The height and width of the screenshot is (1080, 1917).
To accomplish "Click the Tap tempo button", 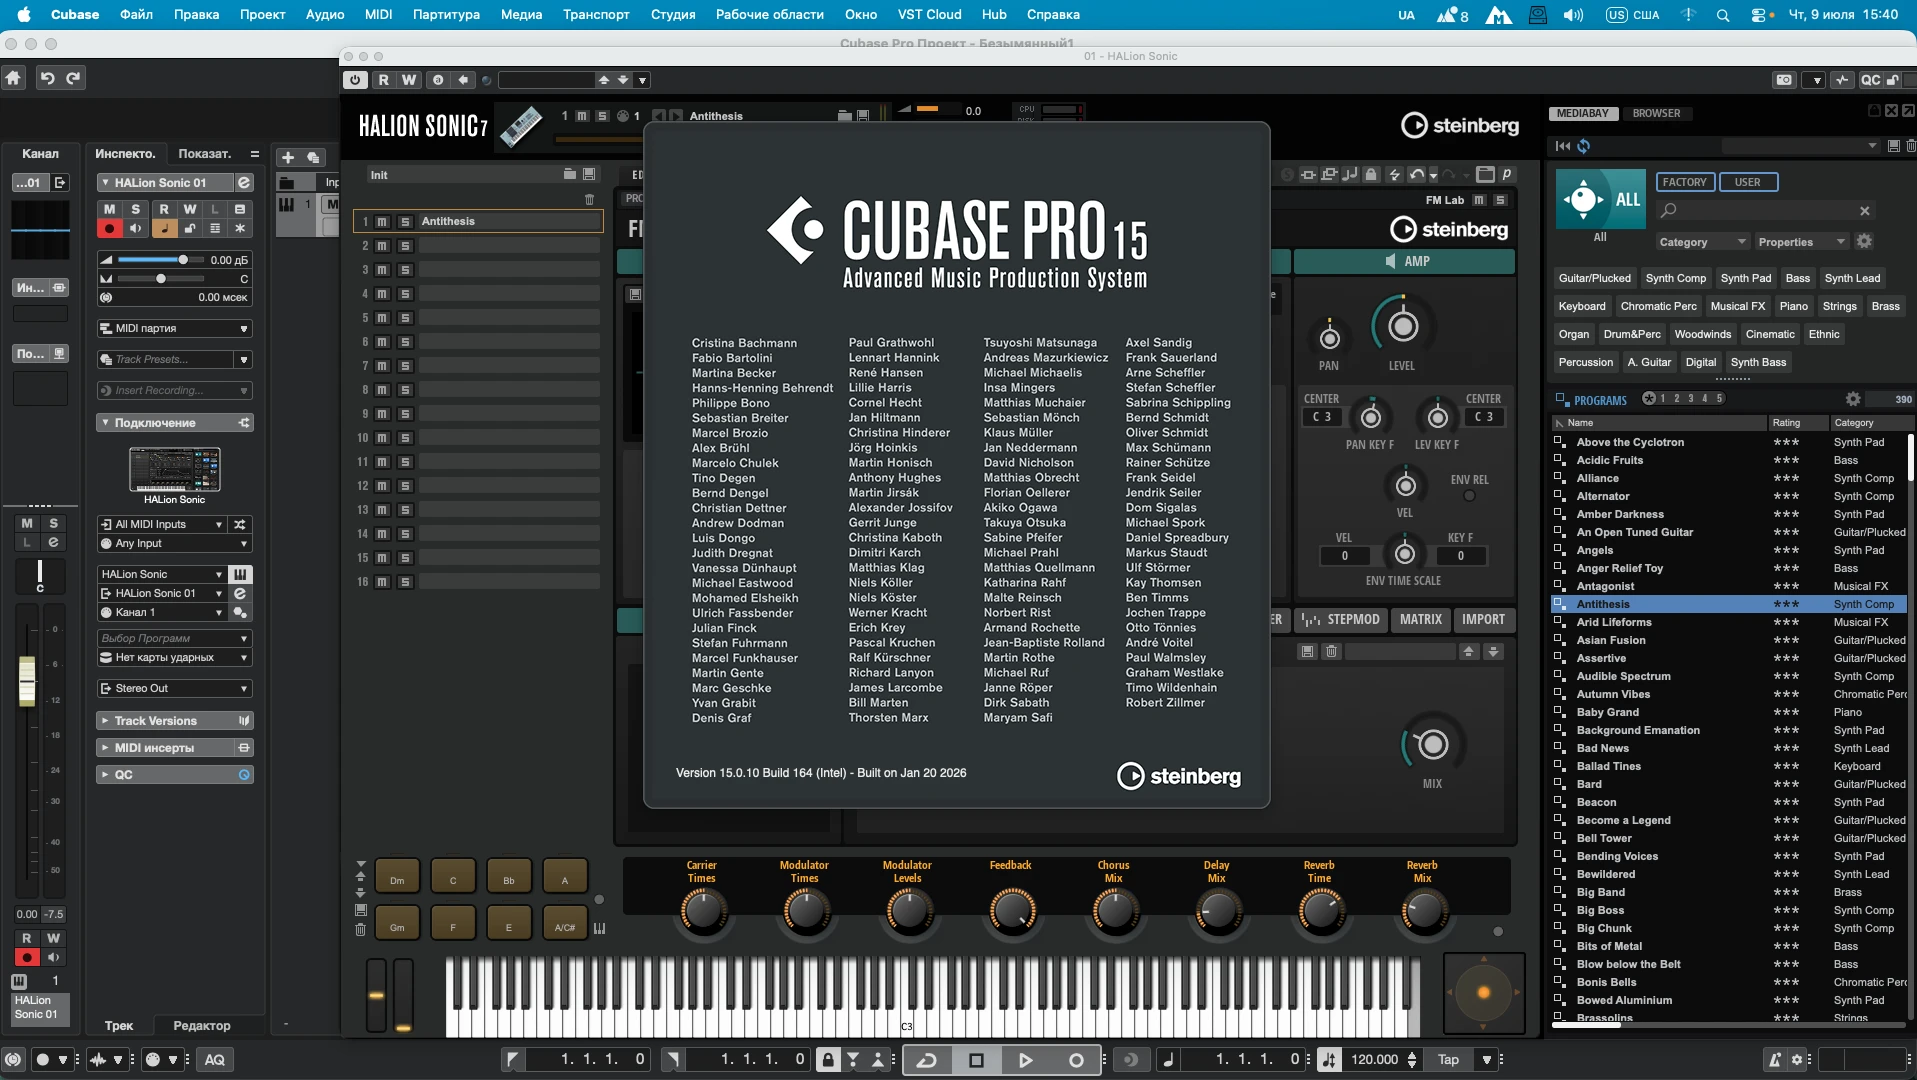I will 1448,1060.
